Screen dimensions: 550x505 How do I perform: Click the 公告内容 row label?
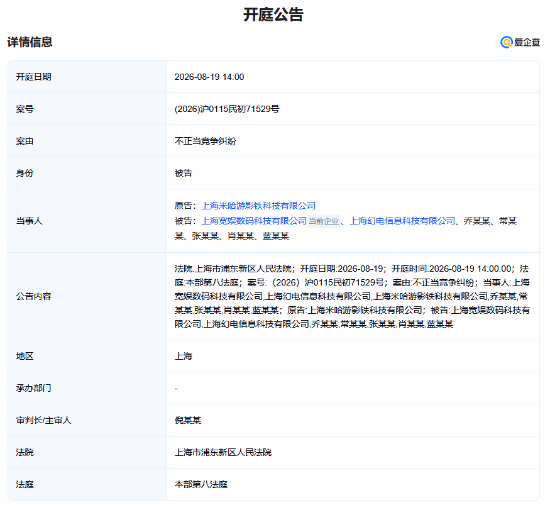point(34,296)
